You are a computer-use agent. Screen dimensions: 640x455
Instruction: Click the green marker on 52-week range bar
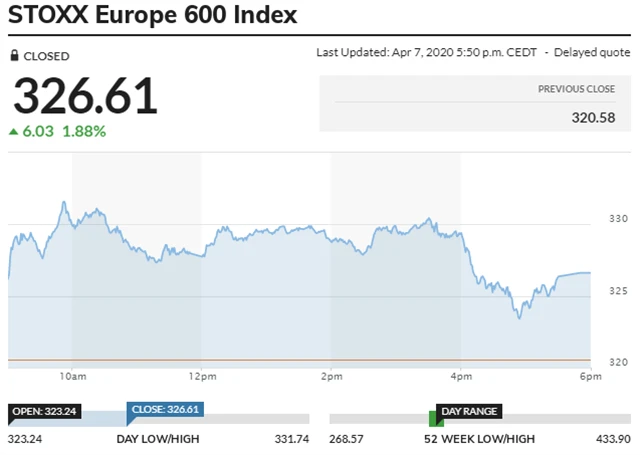point(432,419)
